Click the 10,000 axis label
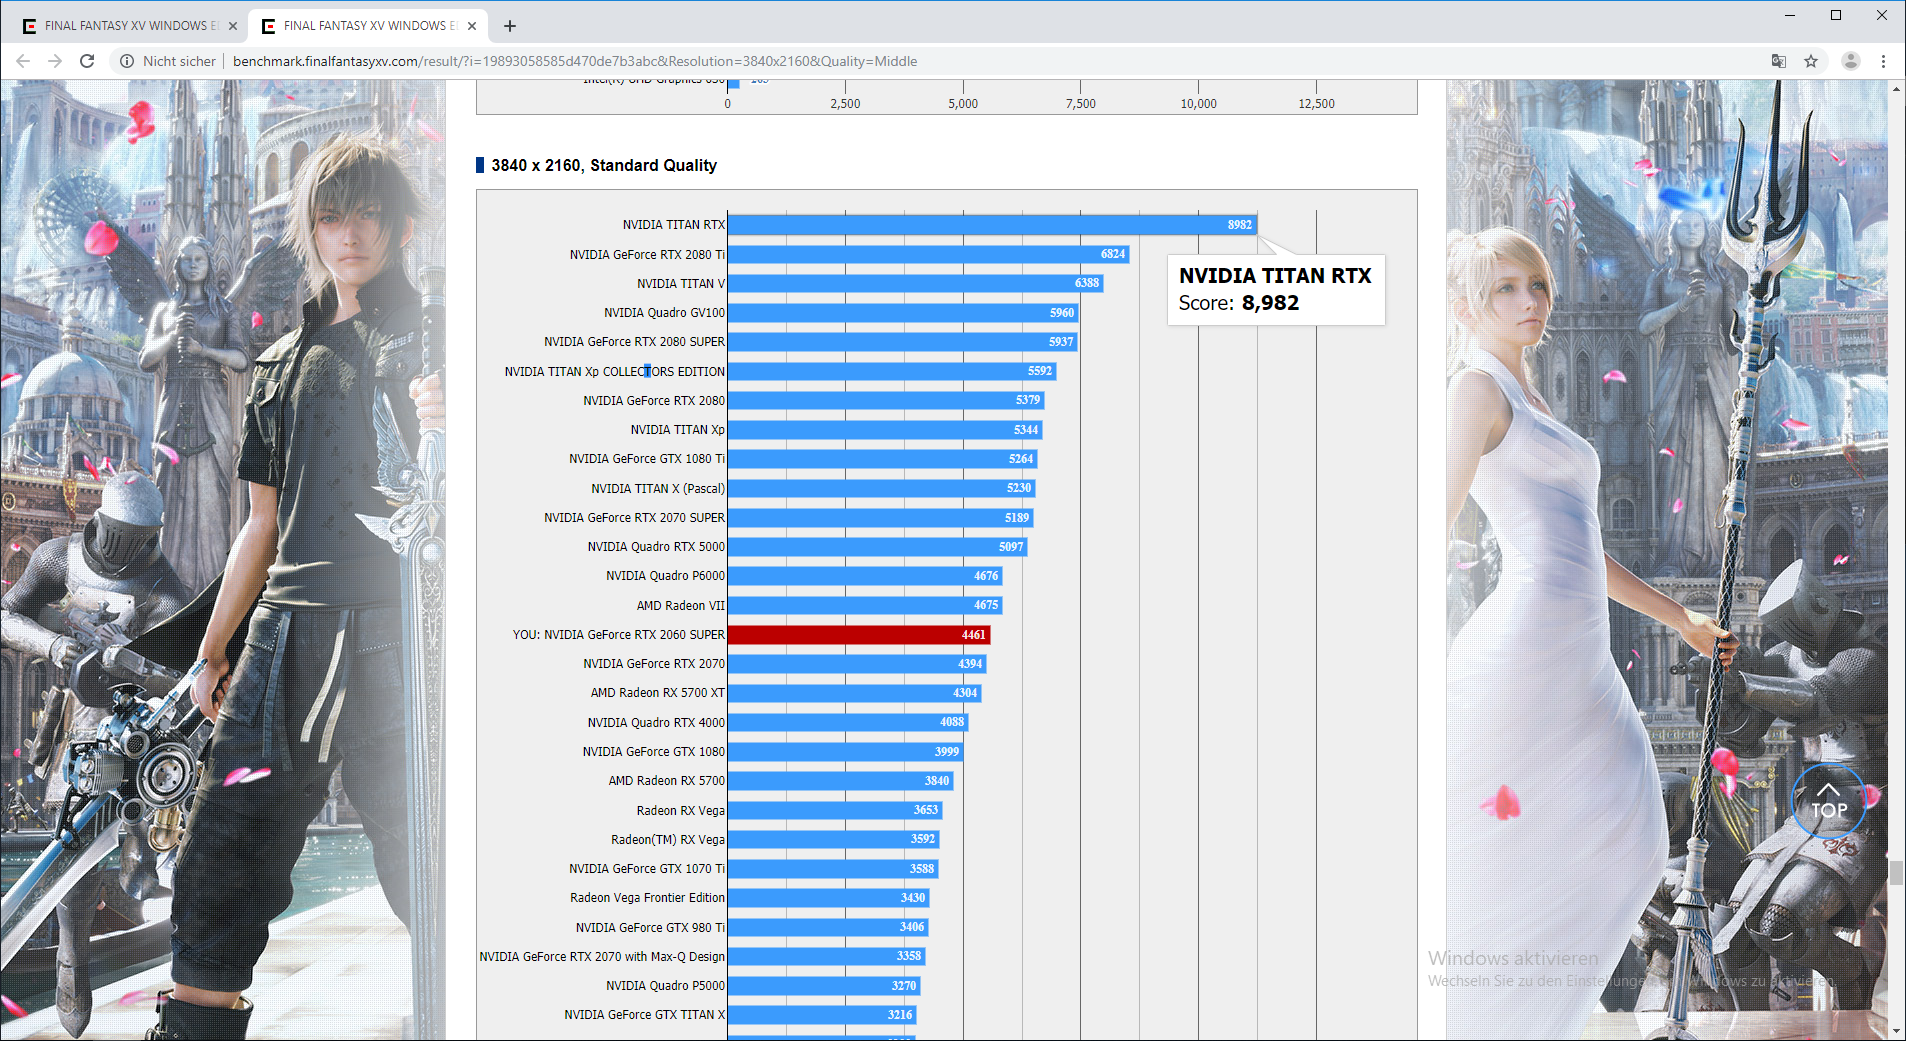The width and height of the screenshot is (1906, 1041). click(x=1198, y=104)
